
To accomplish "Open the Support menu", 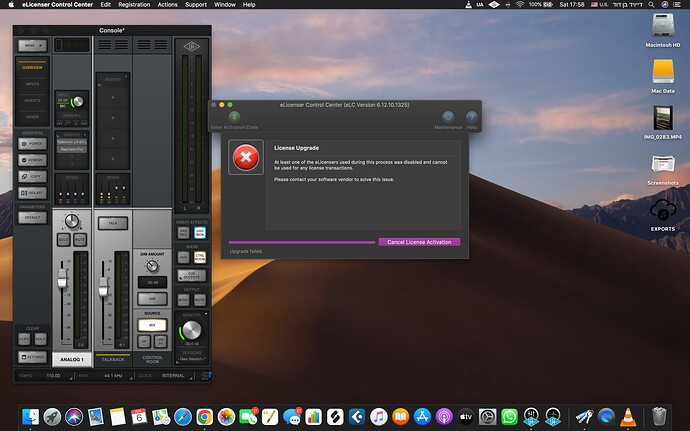I will click(x=196, y=4).
